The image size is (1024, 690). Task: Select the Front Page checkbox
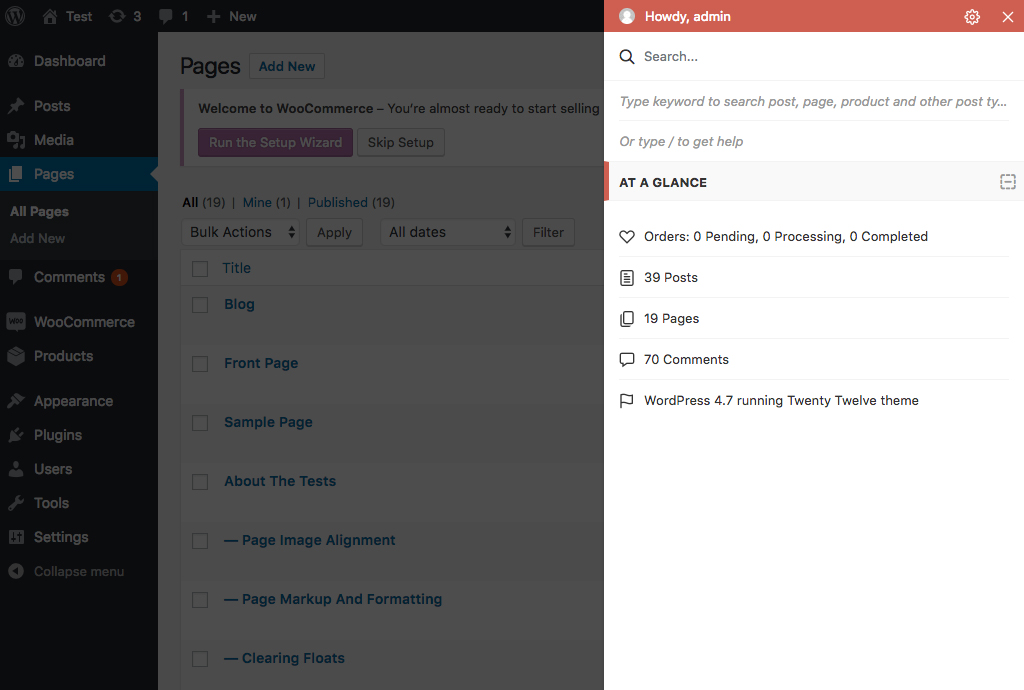click(200, 364)
